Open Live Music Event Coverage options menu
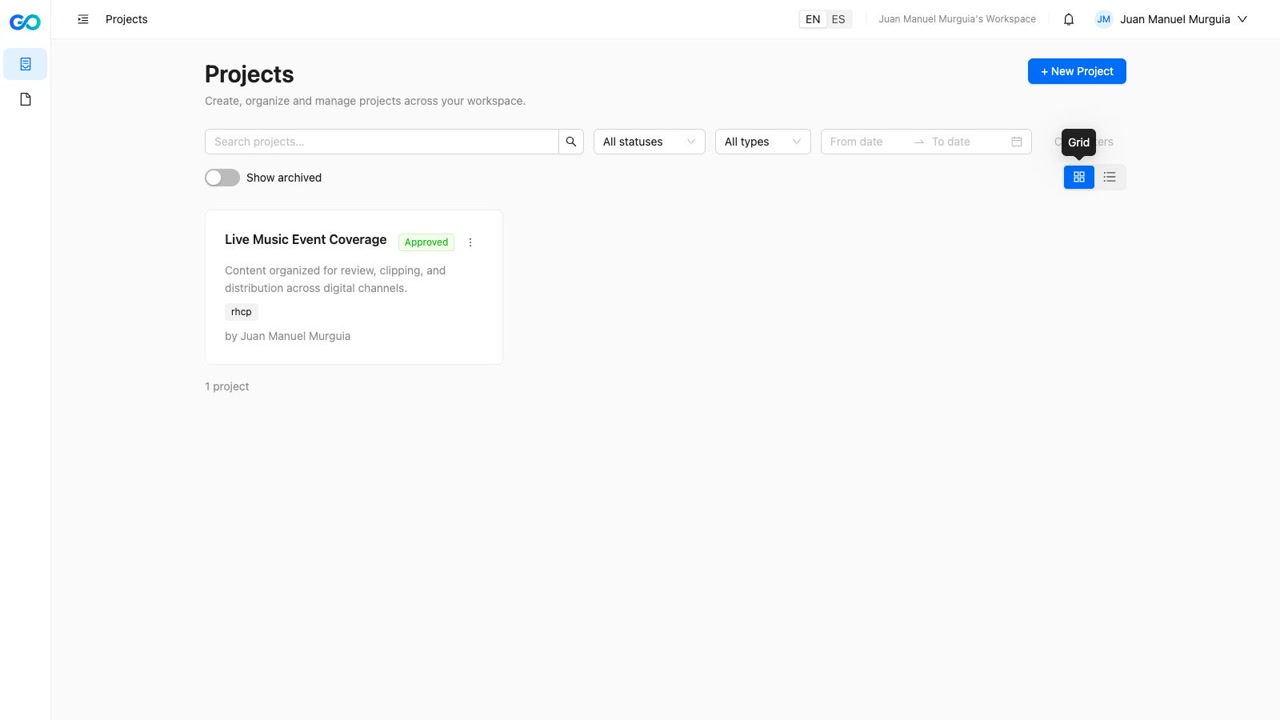The image size is (1280, 720). pyautogui.click(x=470, y=242)
